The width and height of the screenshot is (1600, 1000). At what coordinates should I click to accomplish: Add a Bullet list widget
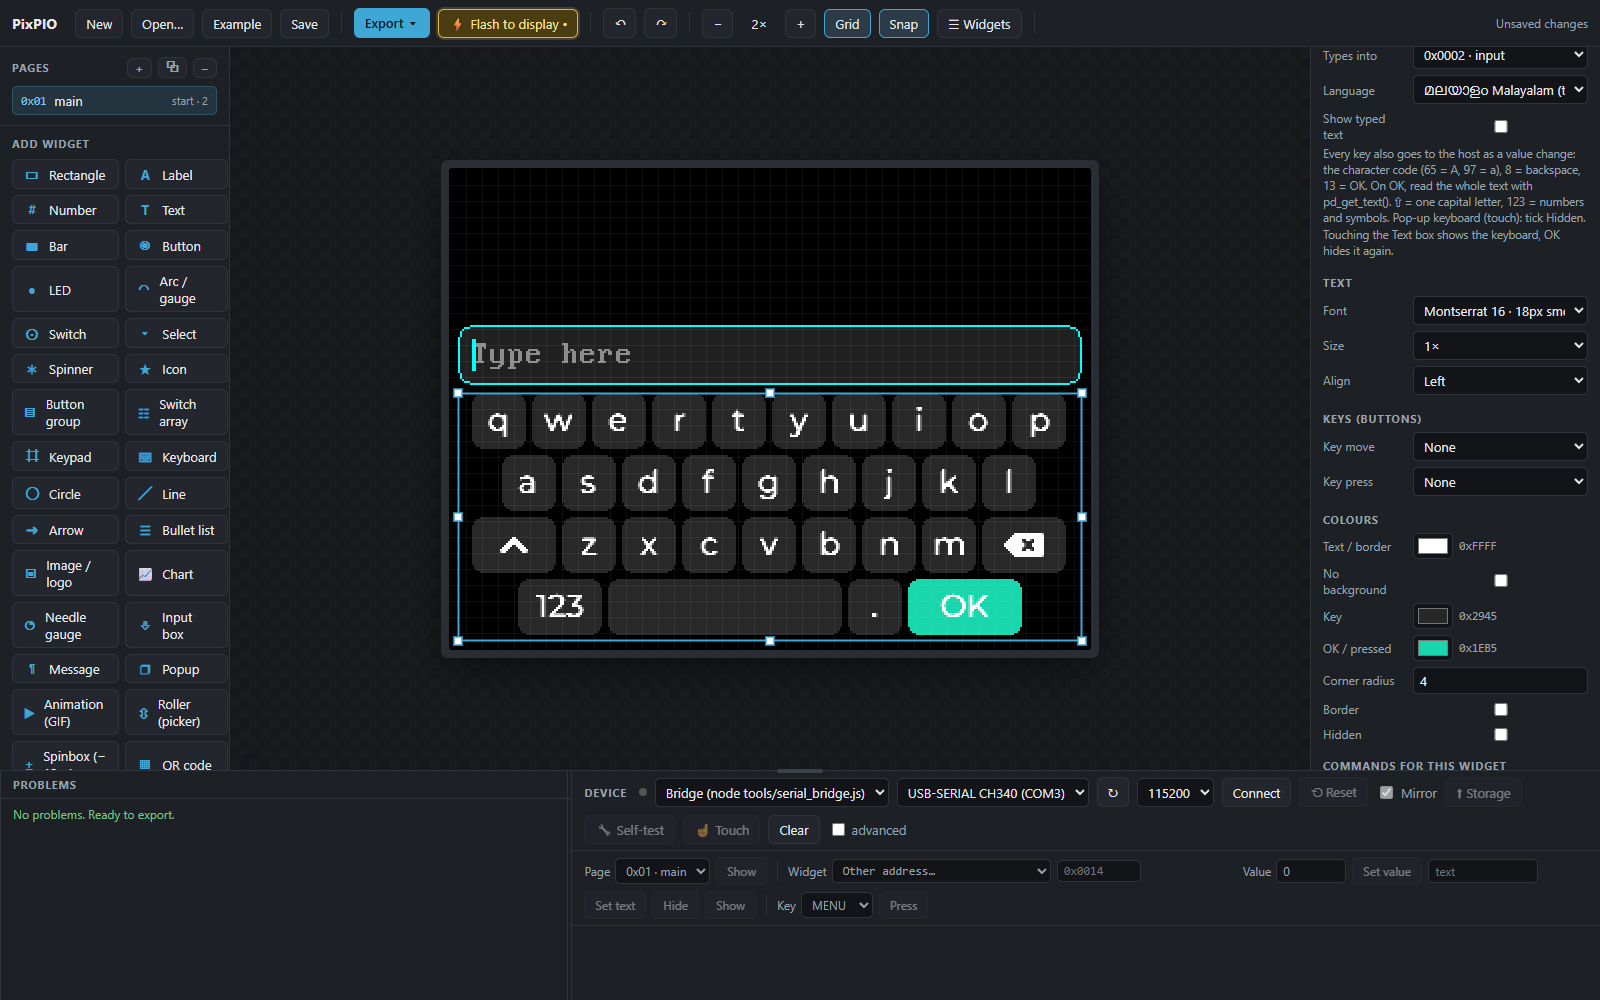tap(177, 530)
